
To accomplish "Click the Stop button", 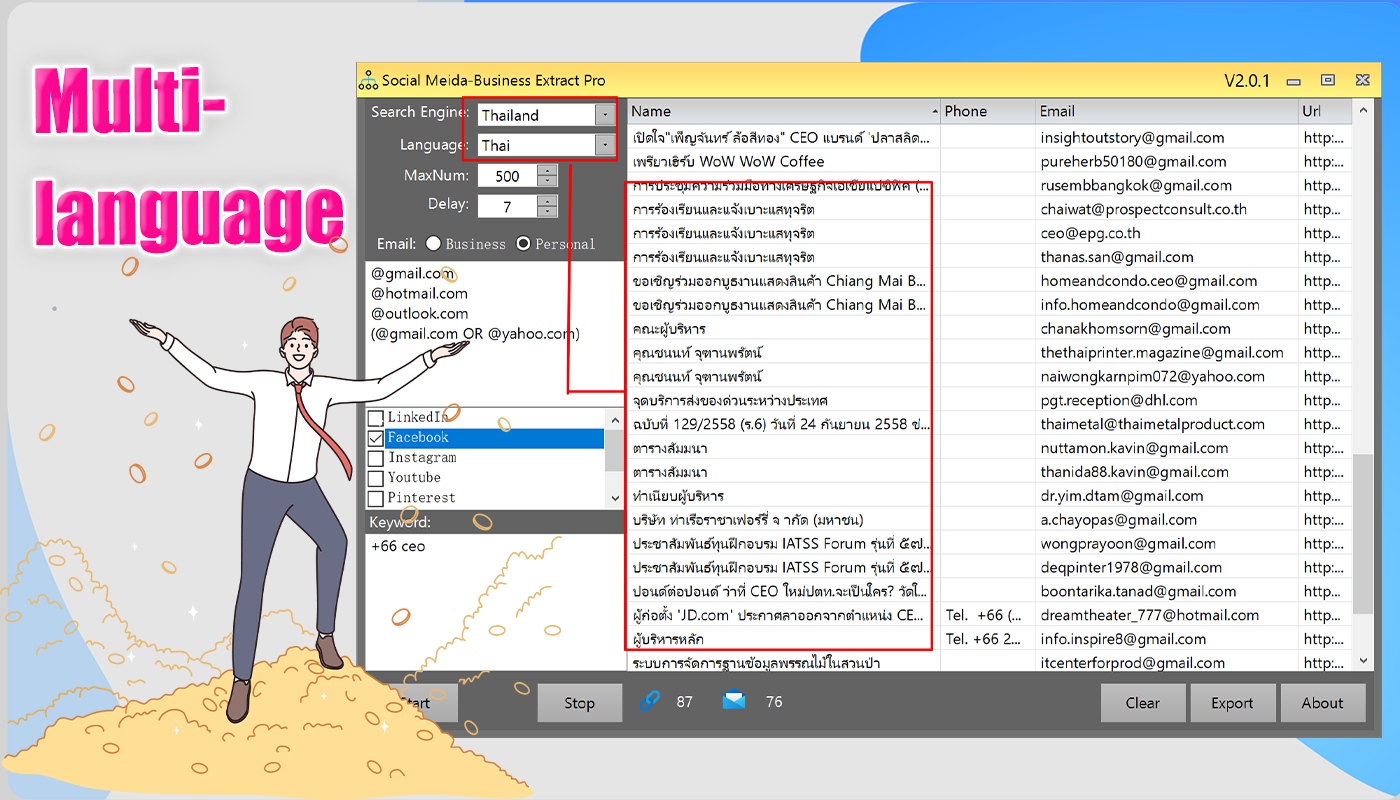I will (x=579, y=703).
